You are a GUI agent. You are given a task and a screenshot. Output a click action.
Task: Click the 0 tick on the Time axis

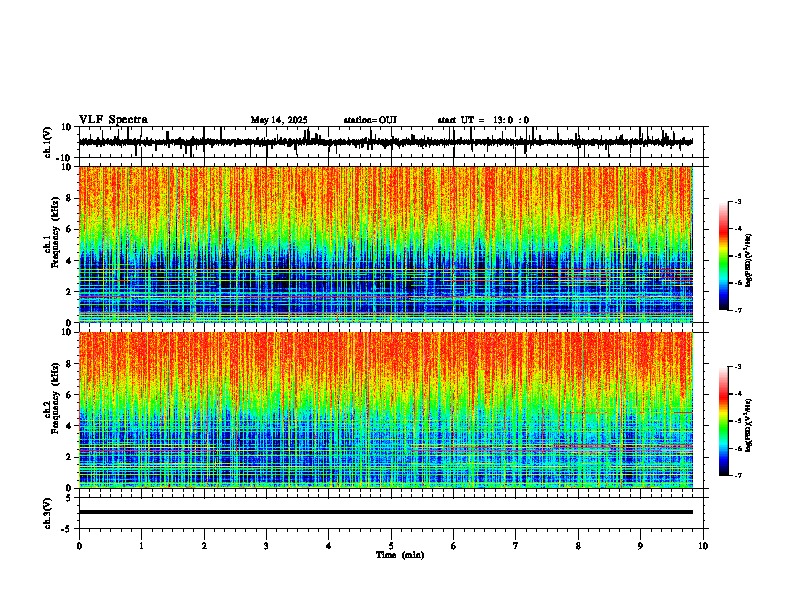(79, 546)
